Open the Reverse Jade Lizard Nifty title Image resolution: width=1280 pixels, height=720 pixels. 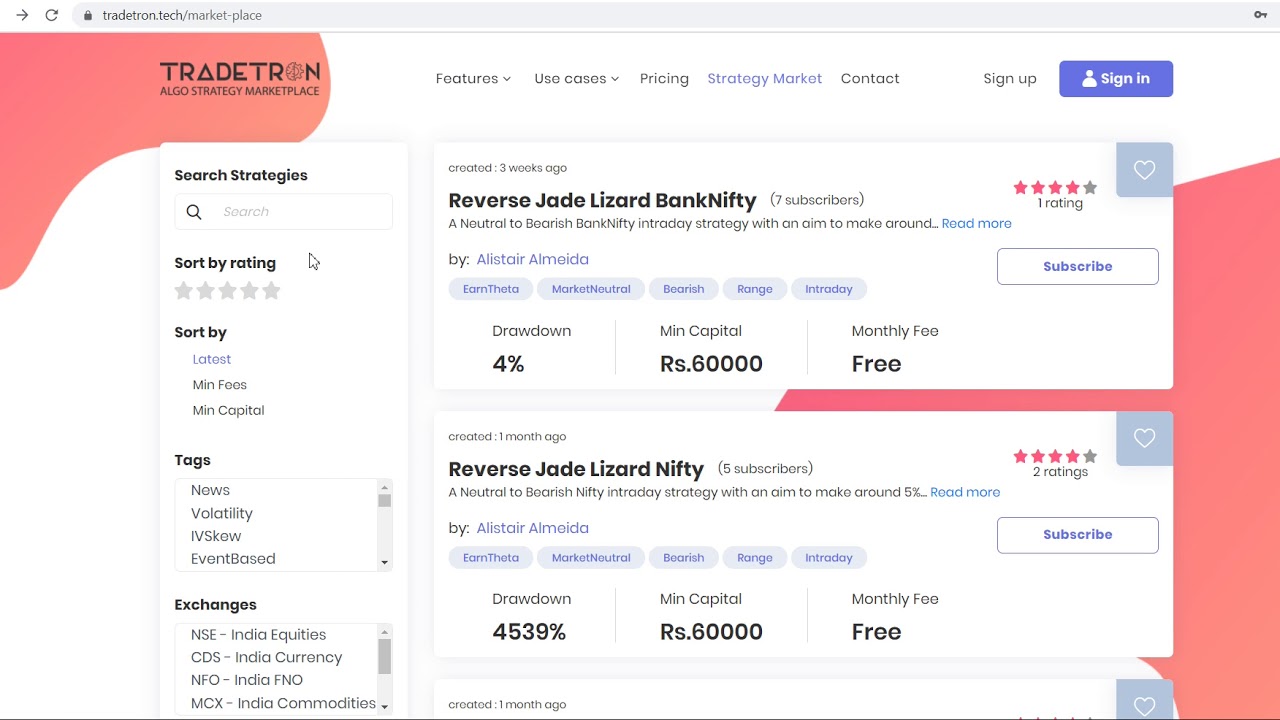pyautogui.click(x=576, y=469)
